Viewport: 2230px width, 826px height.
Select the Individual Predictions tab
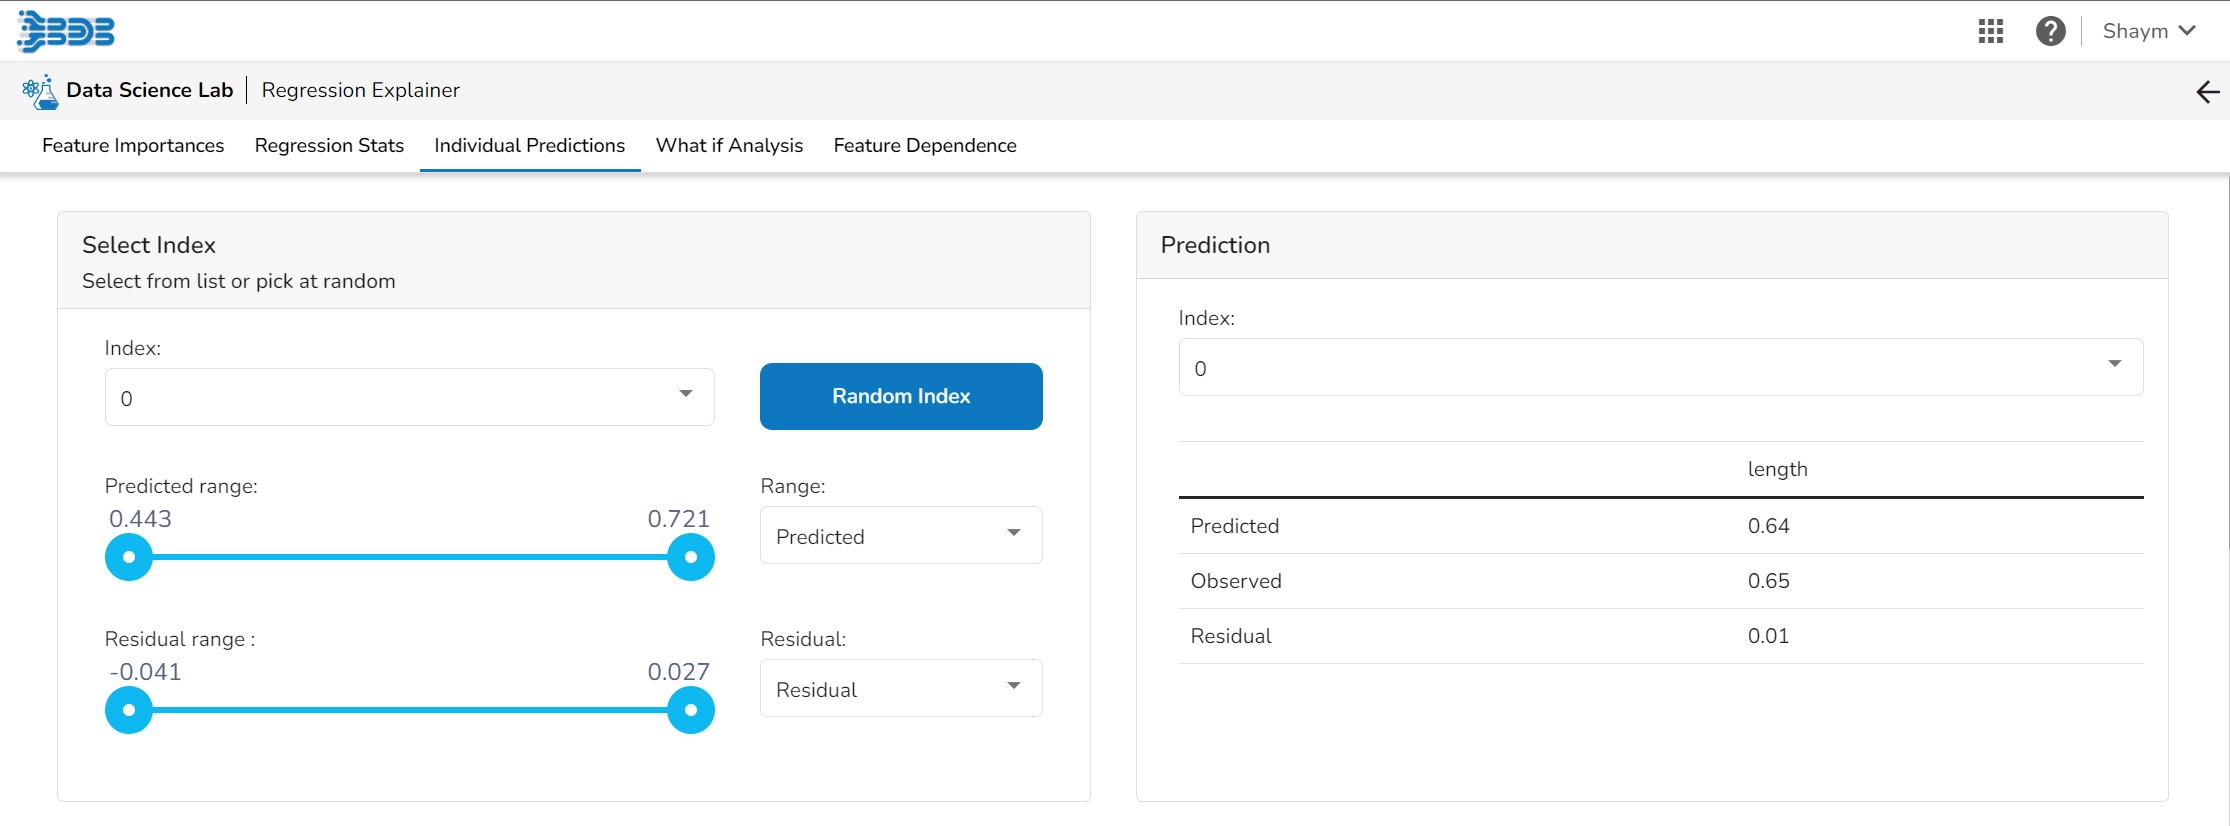pos(529,146)
